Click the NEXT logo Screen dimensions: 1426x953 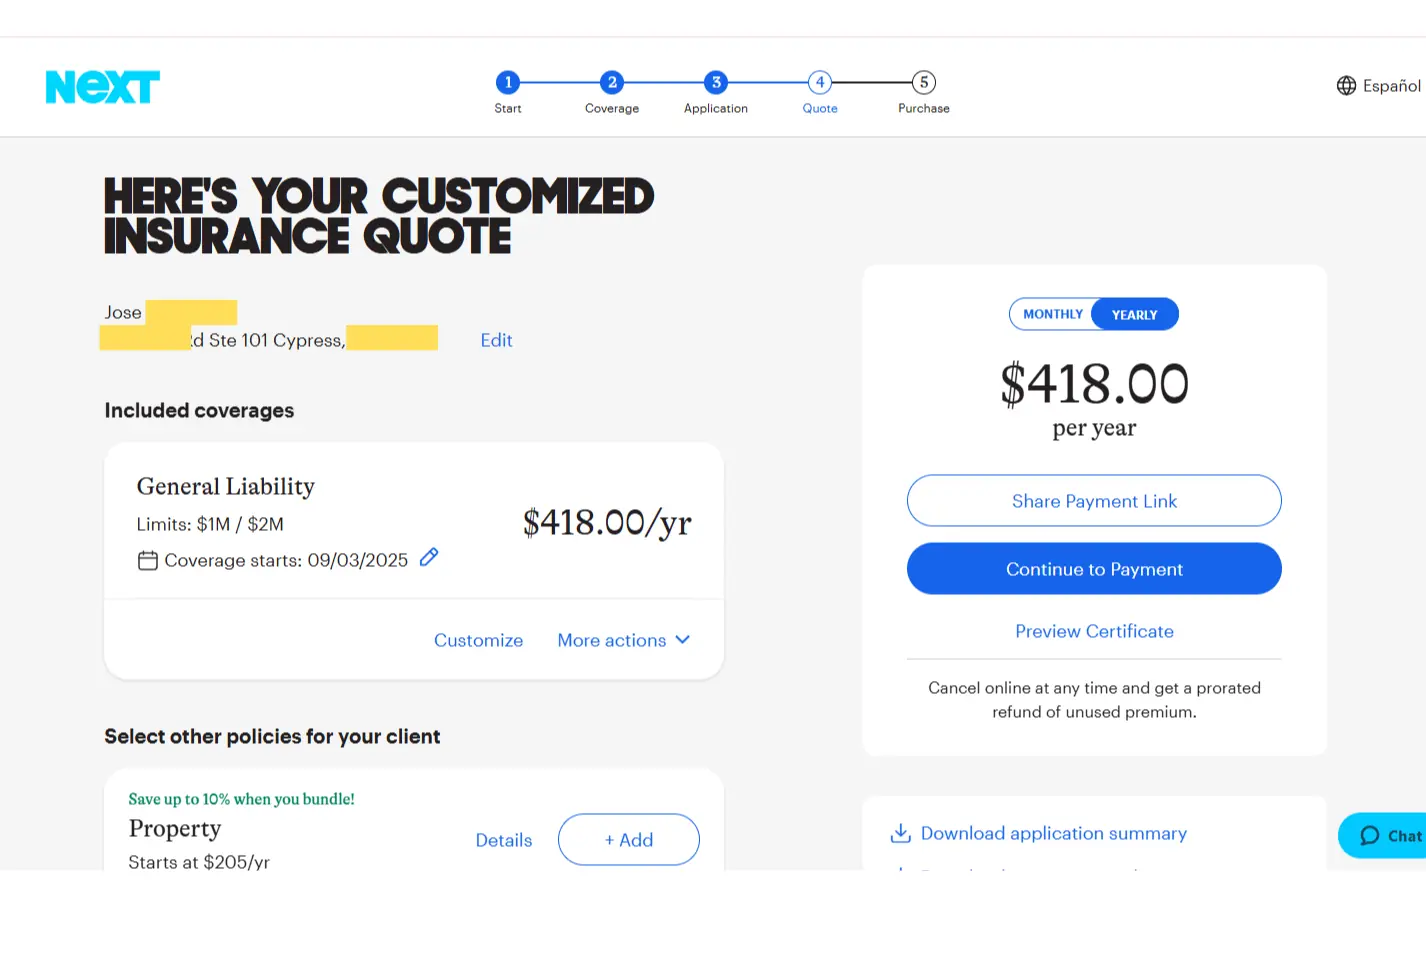(x=103, y=87)
